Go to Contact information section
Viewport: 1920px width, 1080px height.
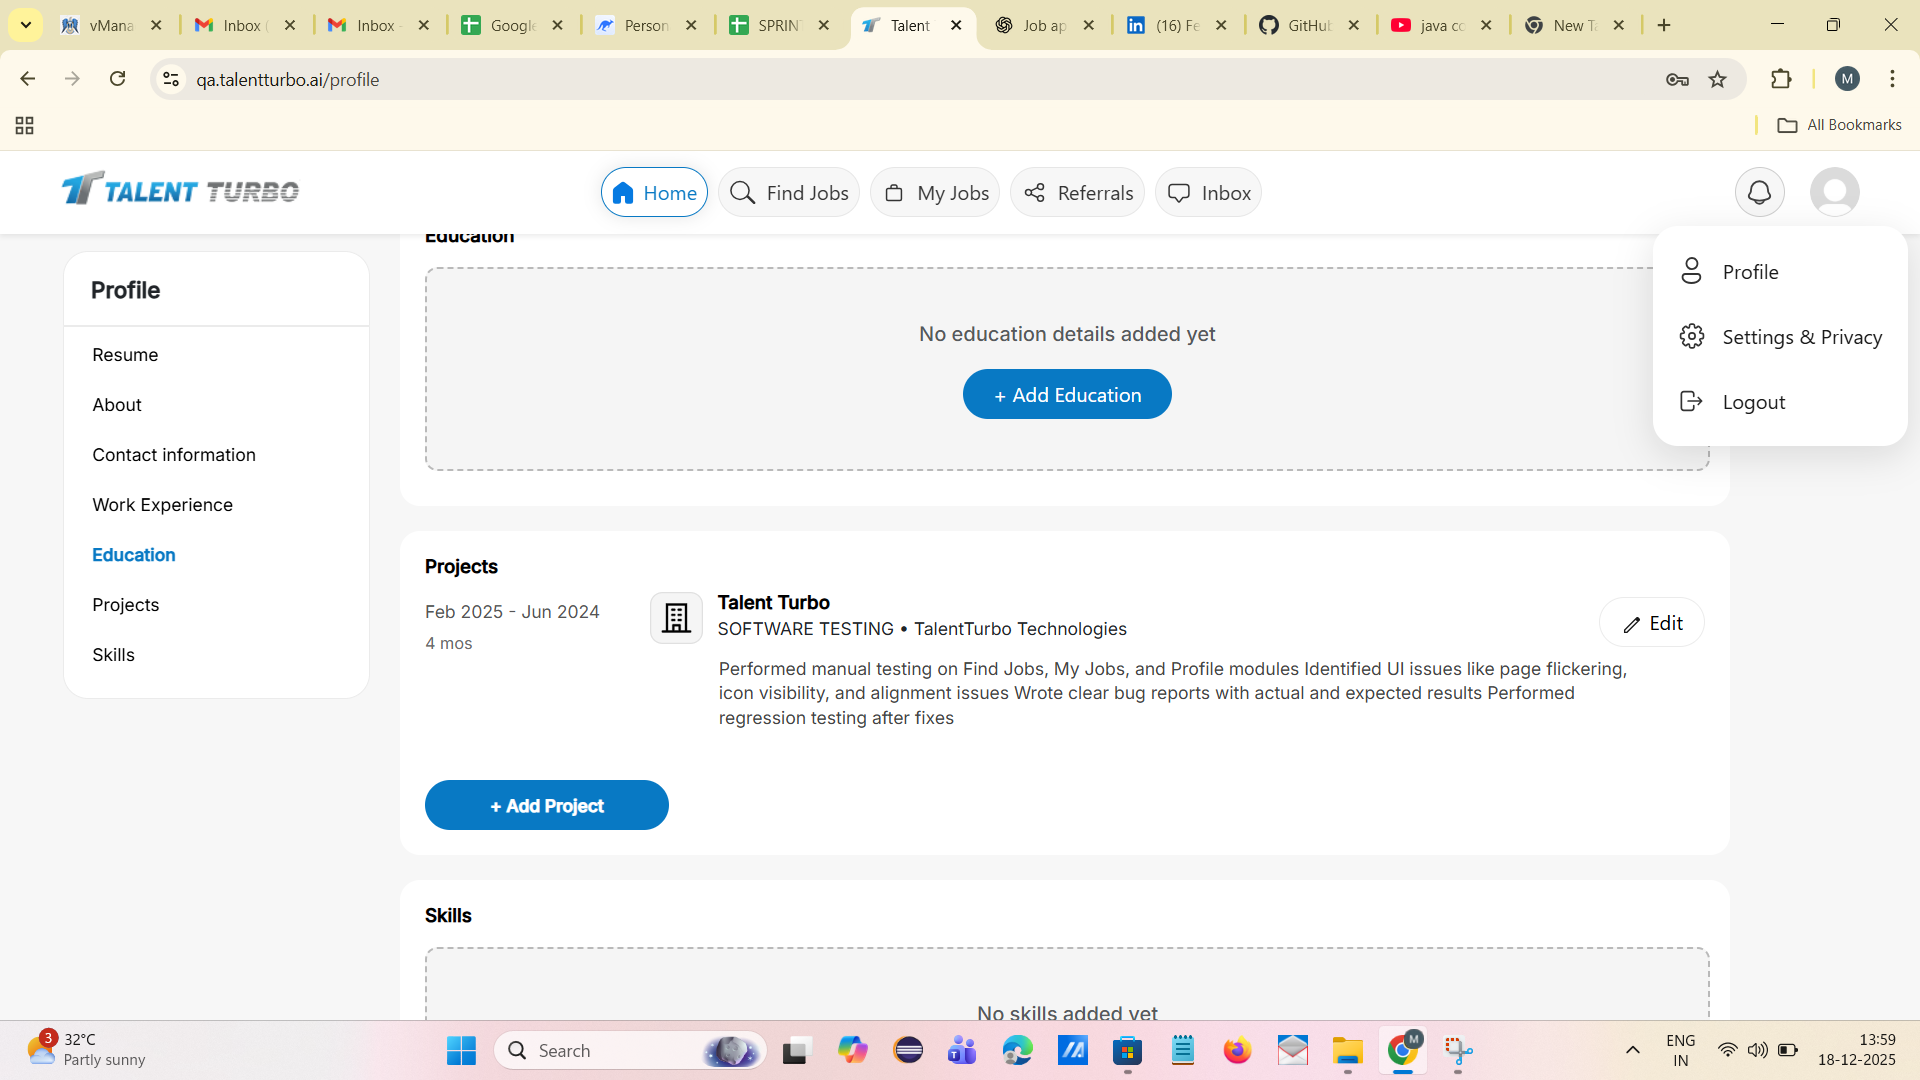(x=174, y=455)
